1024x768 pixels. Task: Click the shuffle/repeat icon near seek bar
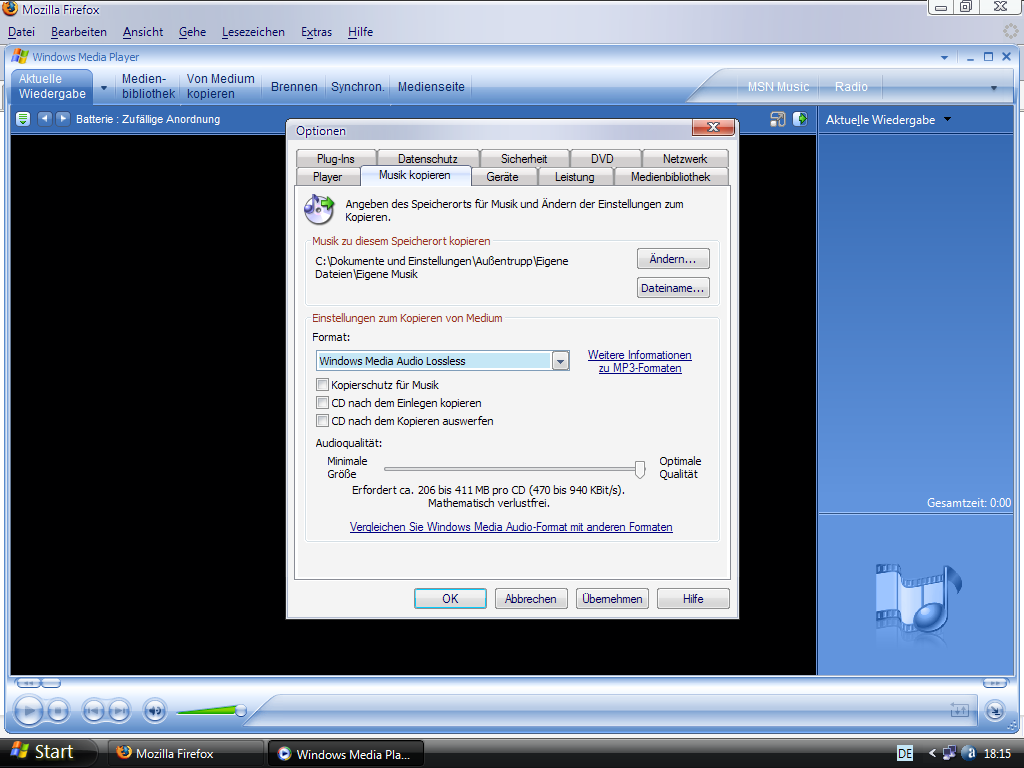point(959,709)
